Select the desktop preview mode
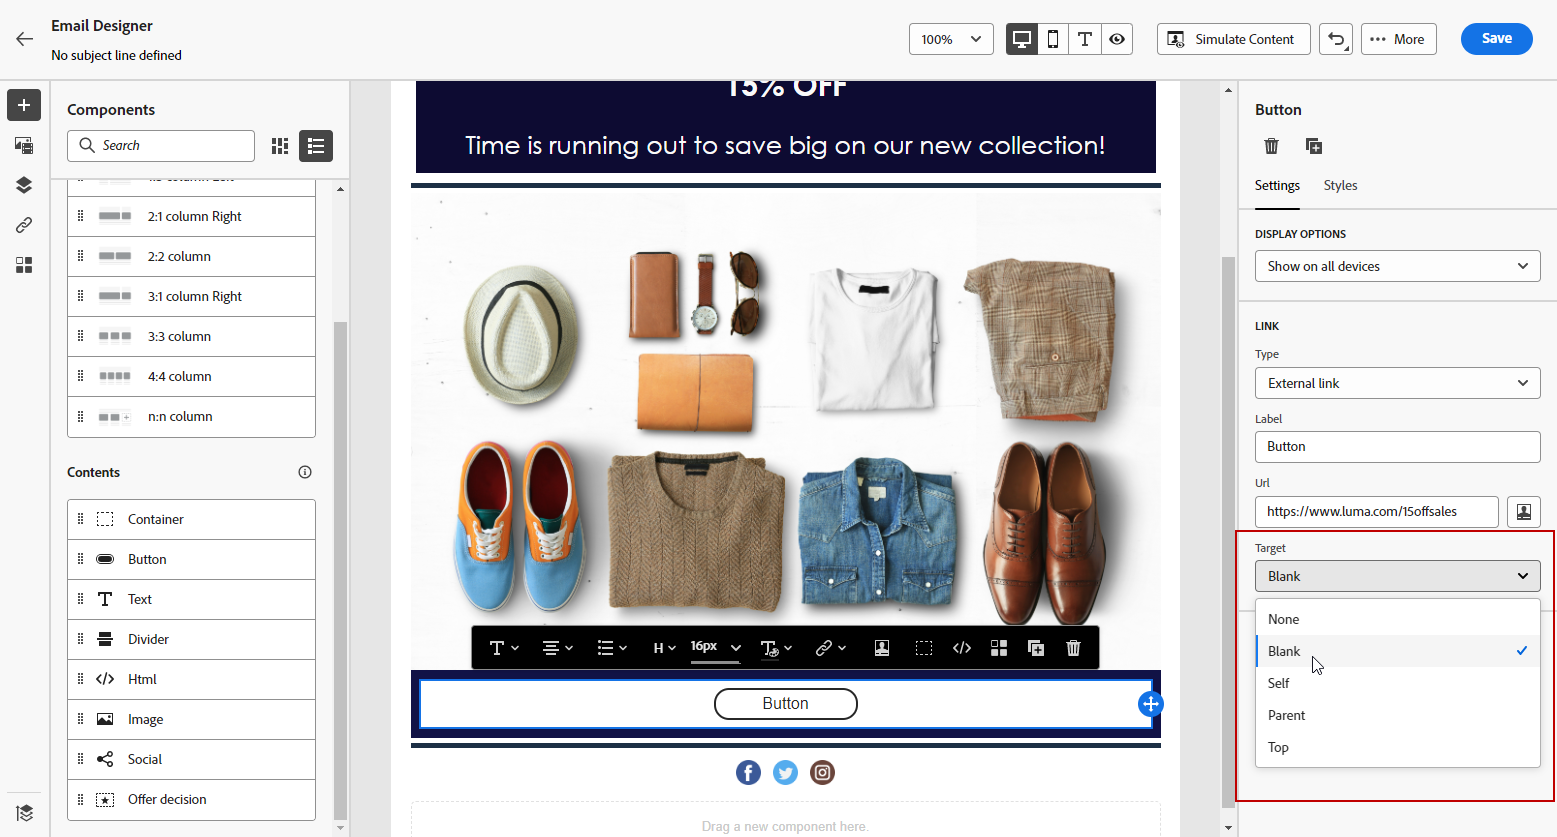Screen dimensions: 1557x837 [x=1022, y=39]
